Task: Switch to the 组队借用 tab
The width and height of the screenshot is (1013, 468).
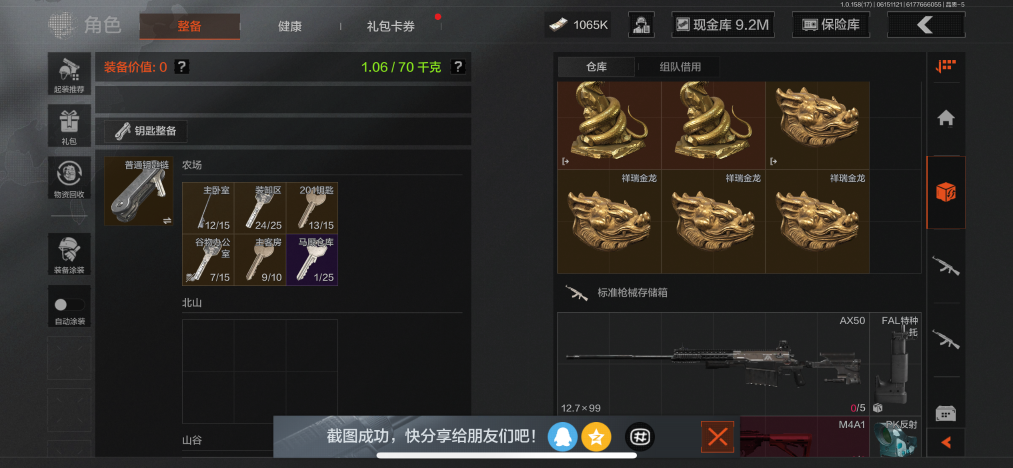Action: coord(680,67)
